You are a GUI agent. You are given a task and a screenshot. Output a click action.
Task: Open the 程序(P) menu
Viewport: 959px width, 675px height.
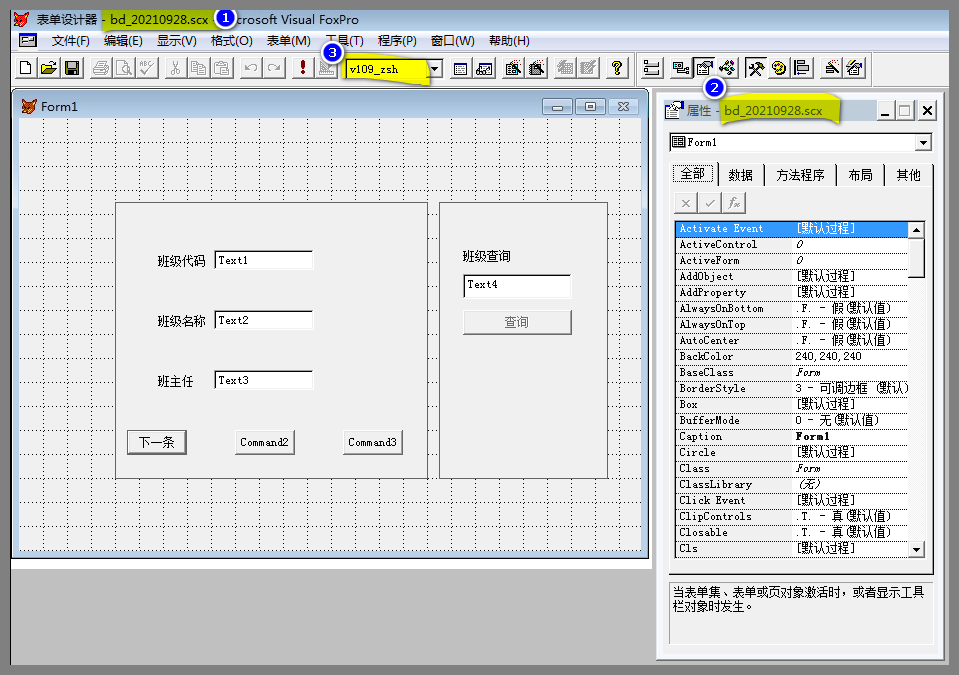click(397, 41)
